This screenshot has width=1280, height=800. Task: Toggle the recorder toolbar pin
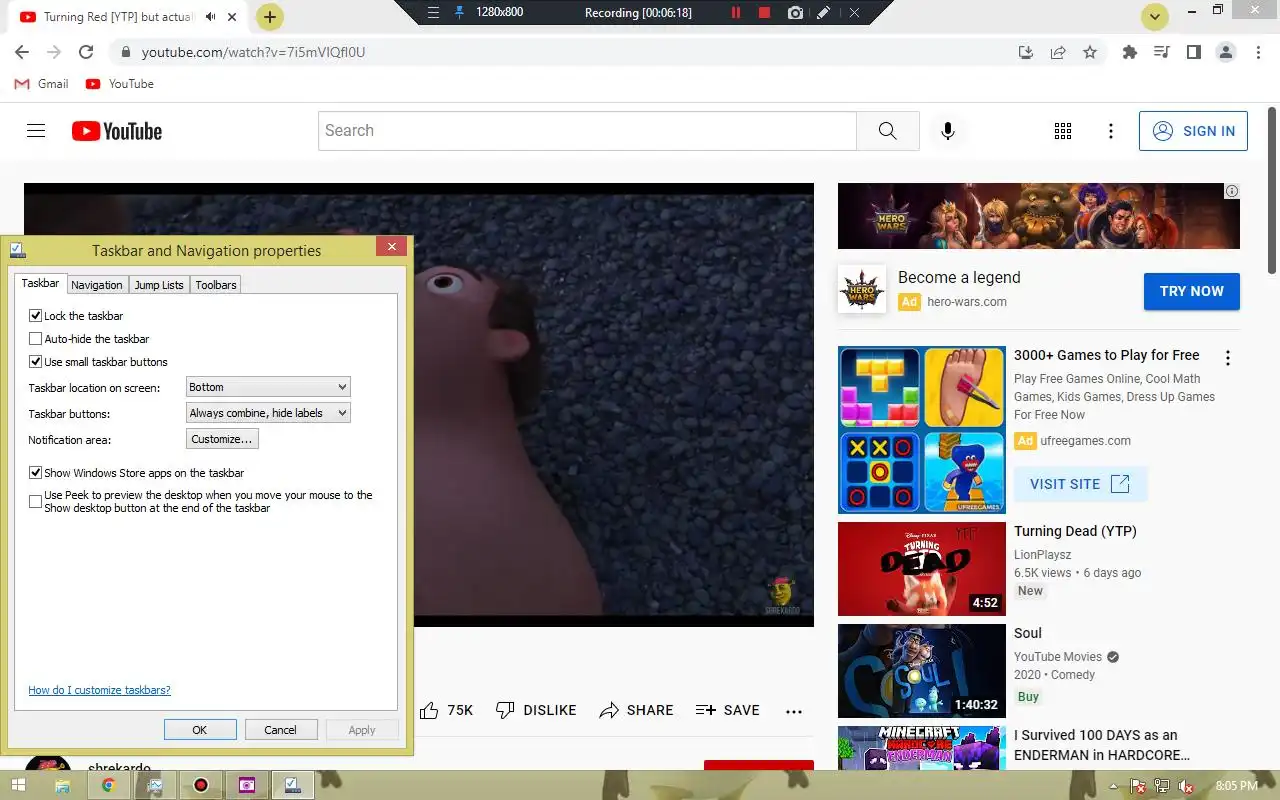coord(459,13)
